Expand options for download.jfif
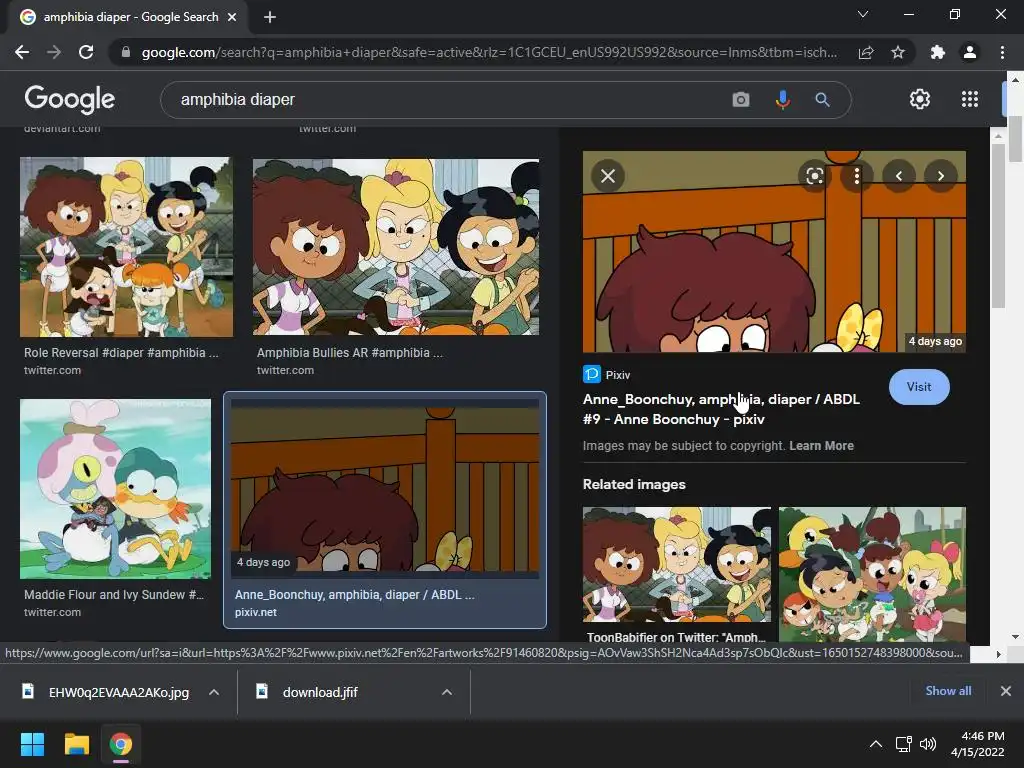1024x768 pixels. click(447, 692)
